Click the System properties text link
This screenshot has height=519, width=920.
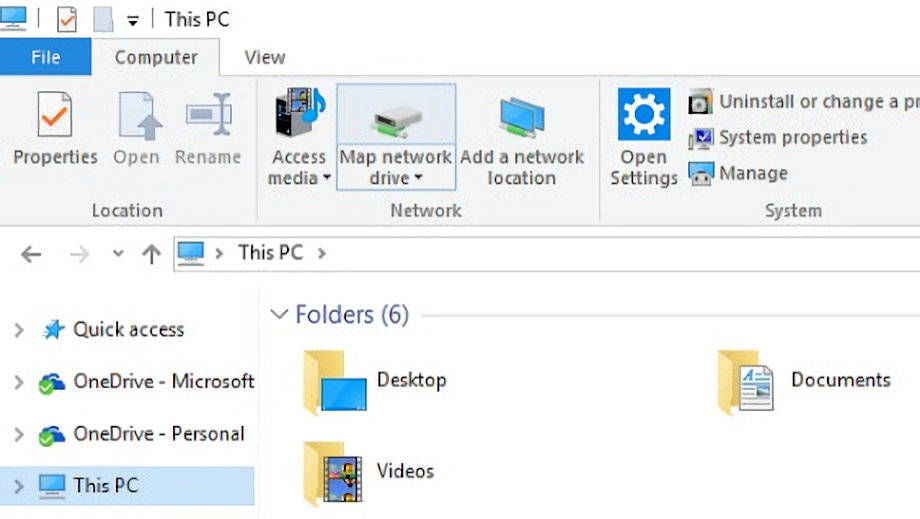[x=793, y=138]
